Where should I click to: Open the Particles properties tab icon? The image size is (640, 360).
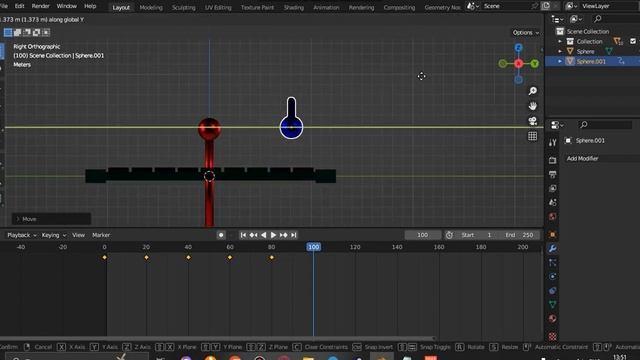(552, 262)
